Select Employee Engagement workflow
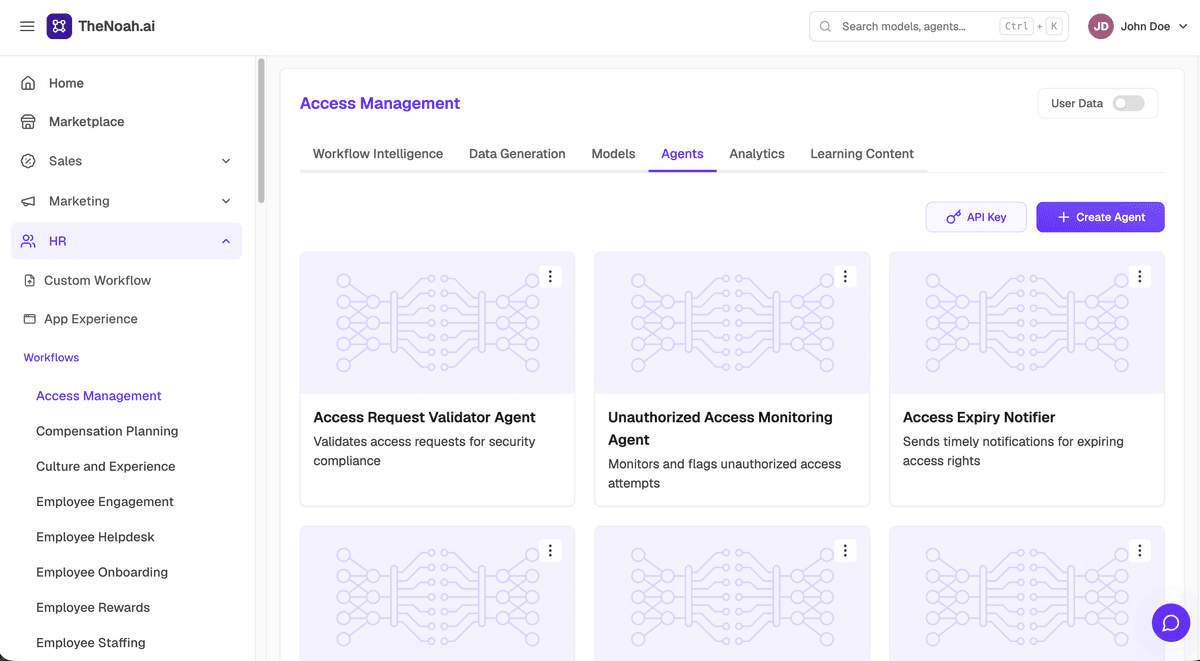The image size is (1200, 661). (105, 502)
